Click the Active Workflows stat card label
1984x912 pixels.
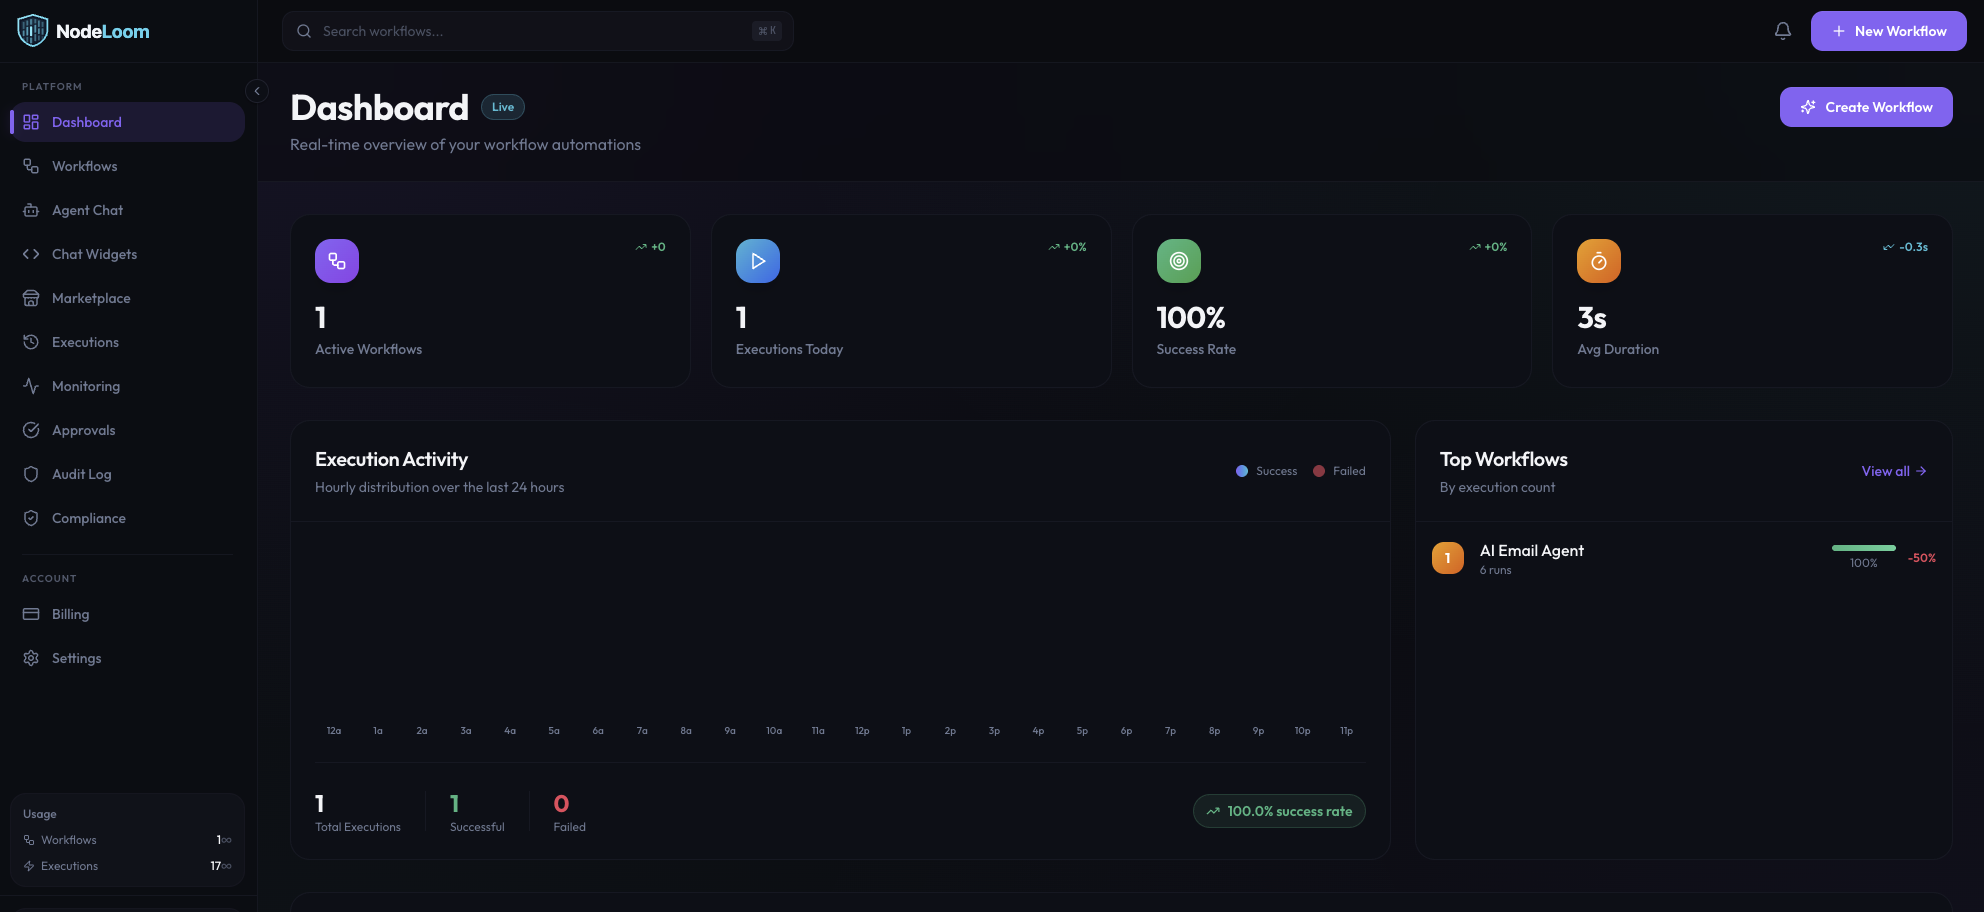point(368,349)
